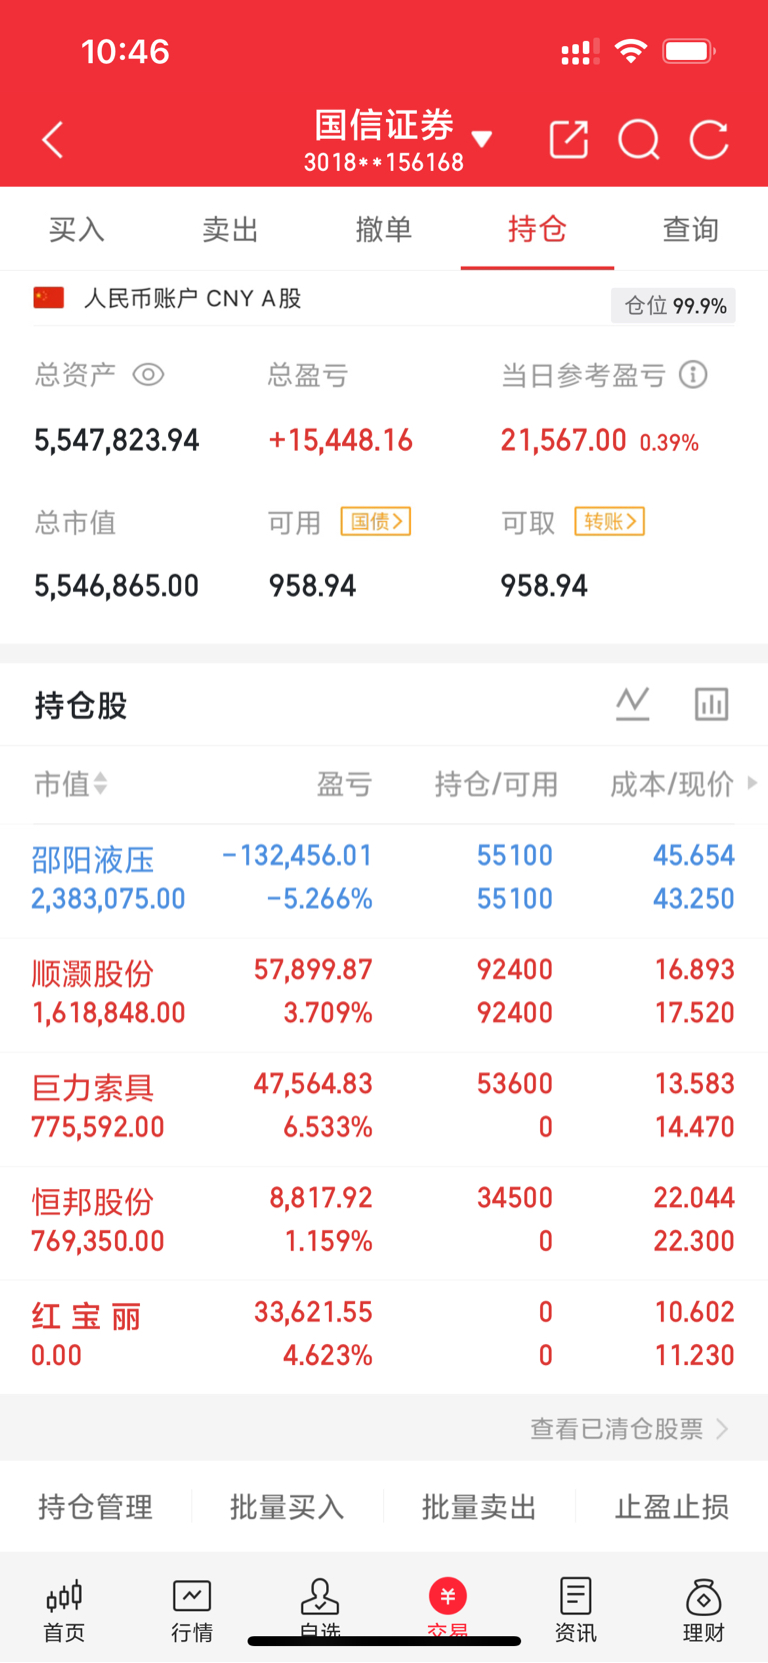
Task: Open 资讯 in bottom navigation
Action: pos(576,1610)
